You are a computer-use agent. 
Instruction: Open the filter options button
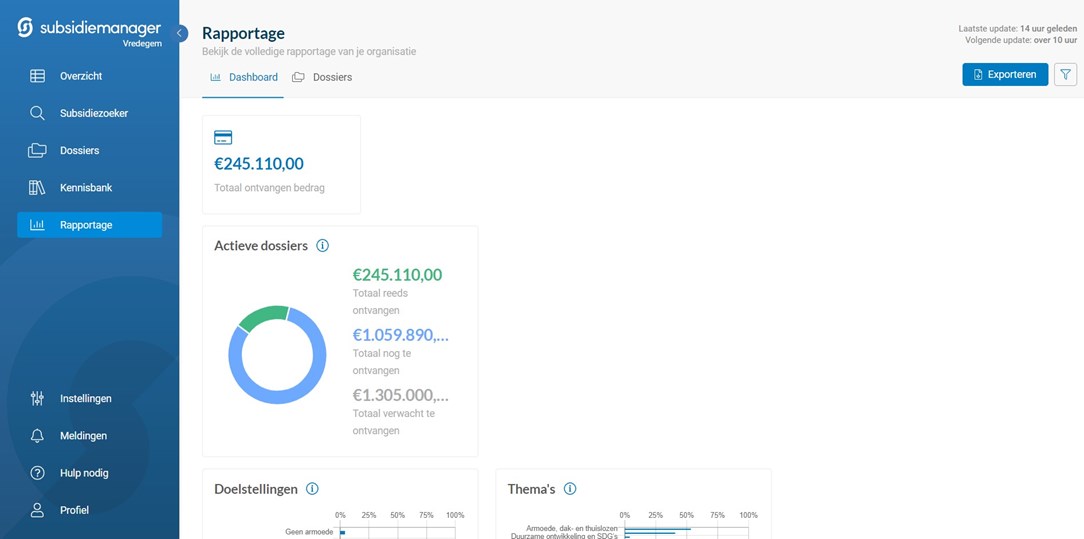[x=1065, y=74]
